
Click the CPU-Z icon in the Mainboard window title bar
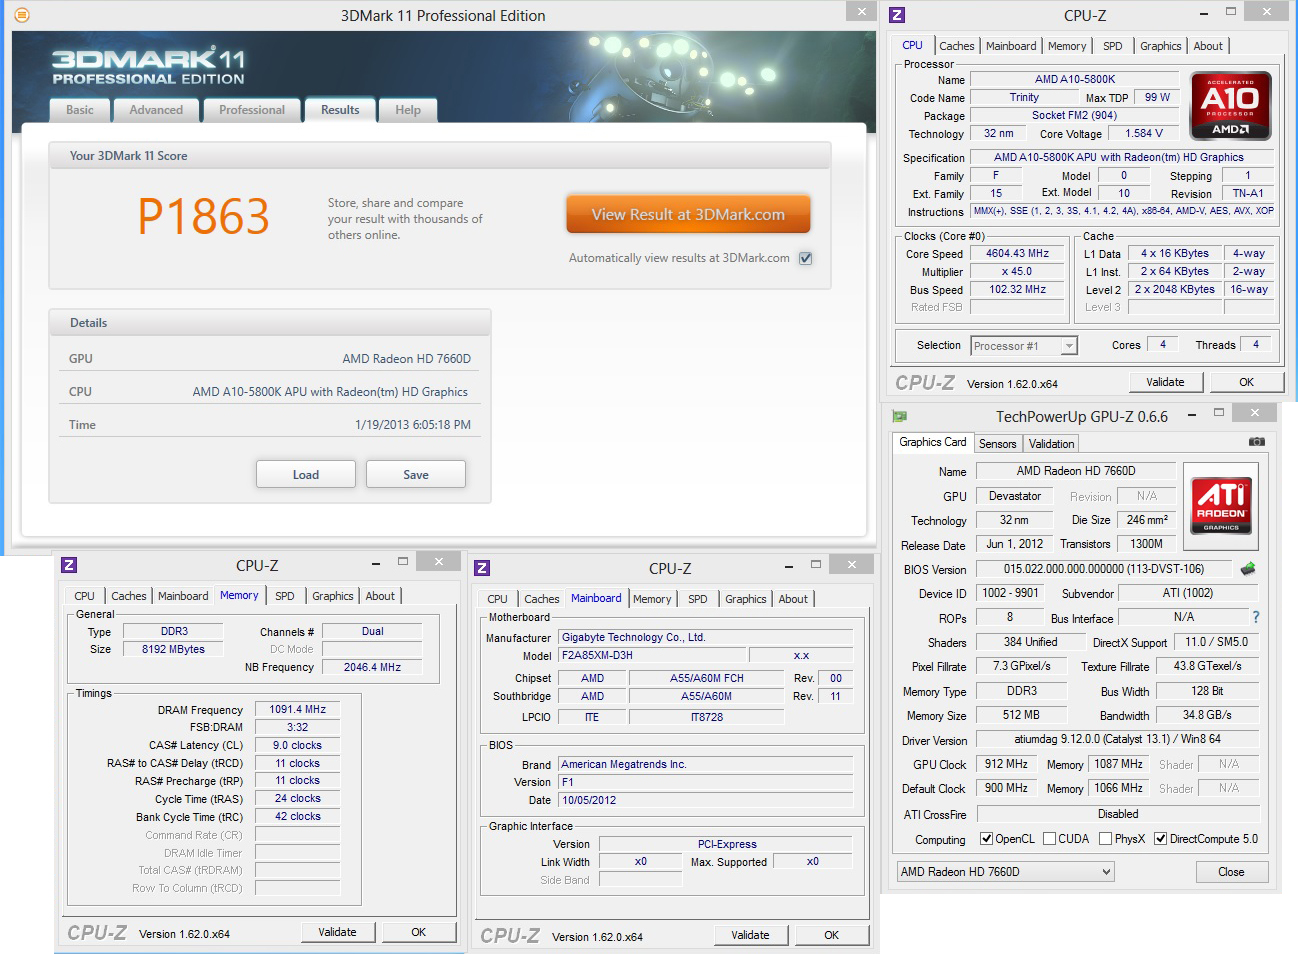pos(482,568)
